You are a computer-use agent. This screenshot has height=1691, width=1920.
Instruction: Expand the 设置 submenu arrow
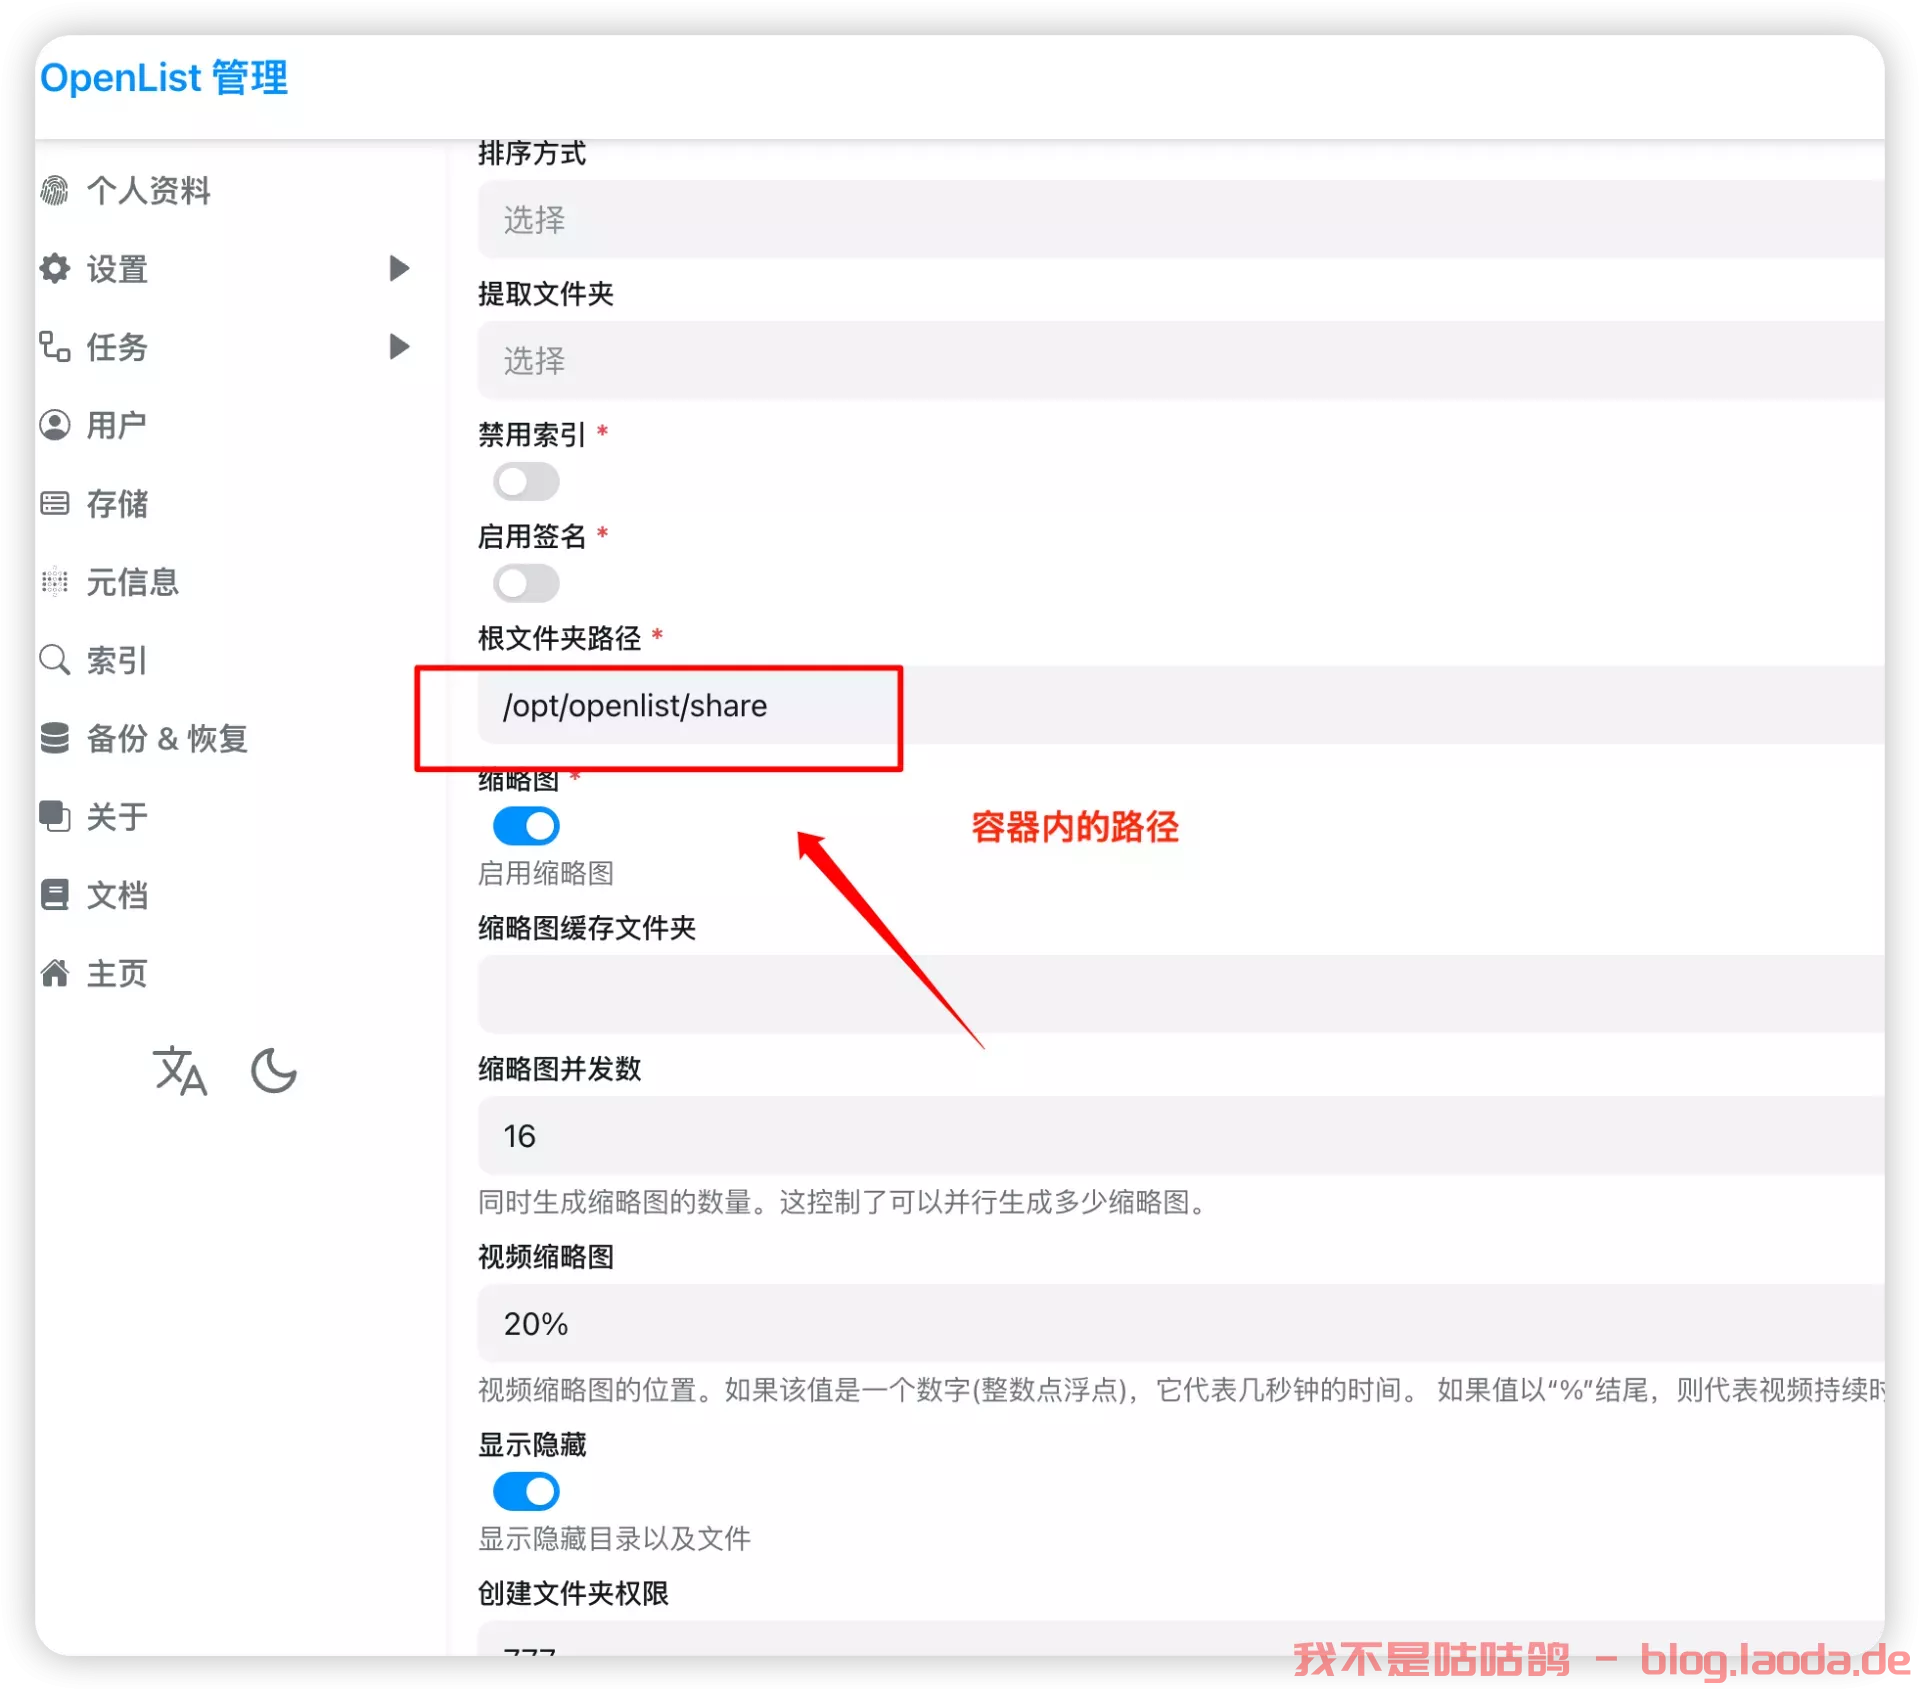coord(399,268)
